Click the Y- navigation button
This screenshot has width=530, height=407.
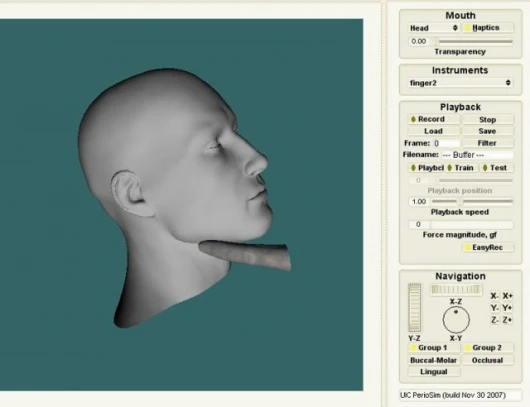pyautogui.click(x=495, y=308)
